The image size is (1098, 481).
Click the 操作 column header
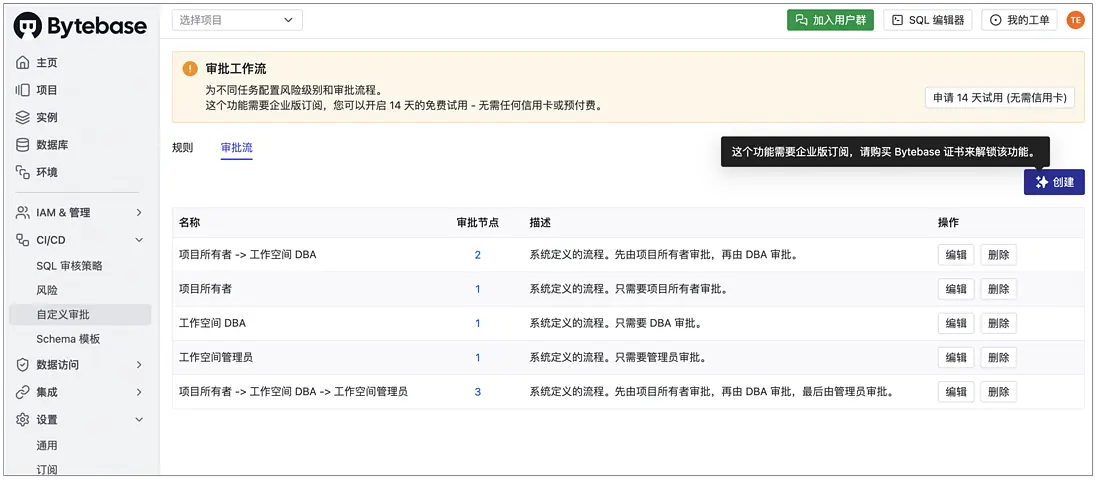tap(949, 223)
